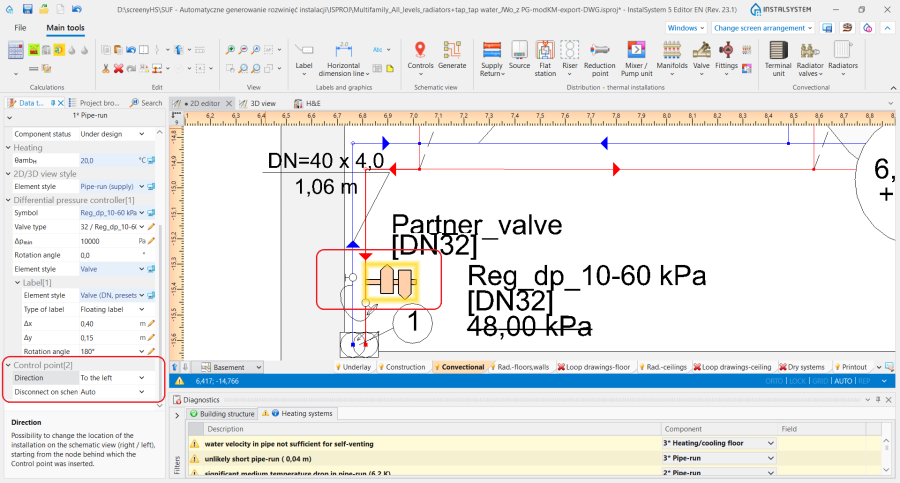Toggle AUTO mode in the status bar
The height and width of the screenshot is (483, 900).
[x=843, y=381]
